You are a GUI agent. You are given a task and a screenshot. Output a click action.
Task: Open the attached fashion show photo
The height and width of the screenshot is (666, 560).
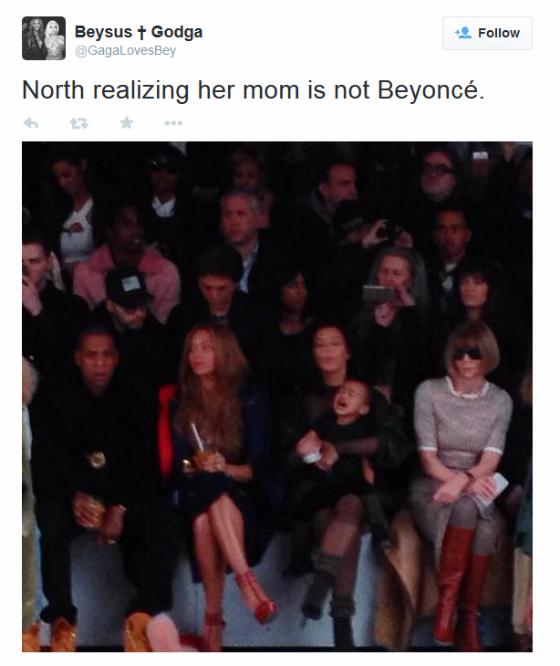[x=277, y=396]
